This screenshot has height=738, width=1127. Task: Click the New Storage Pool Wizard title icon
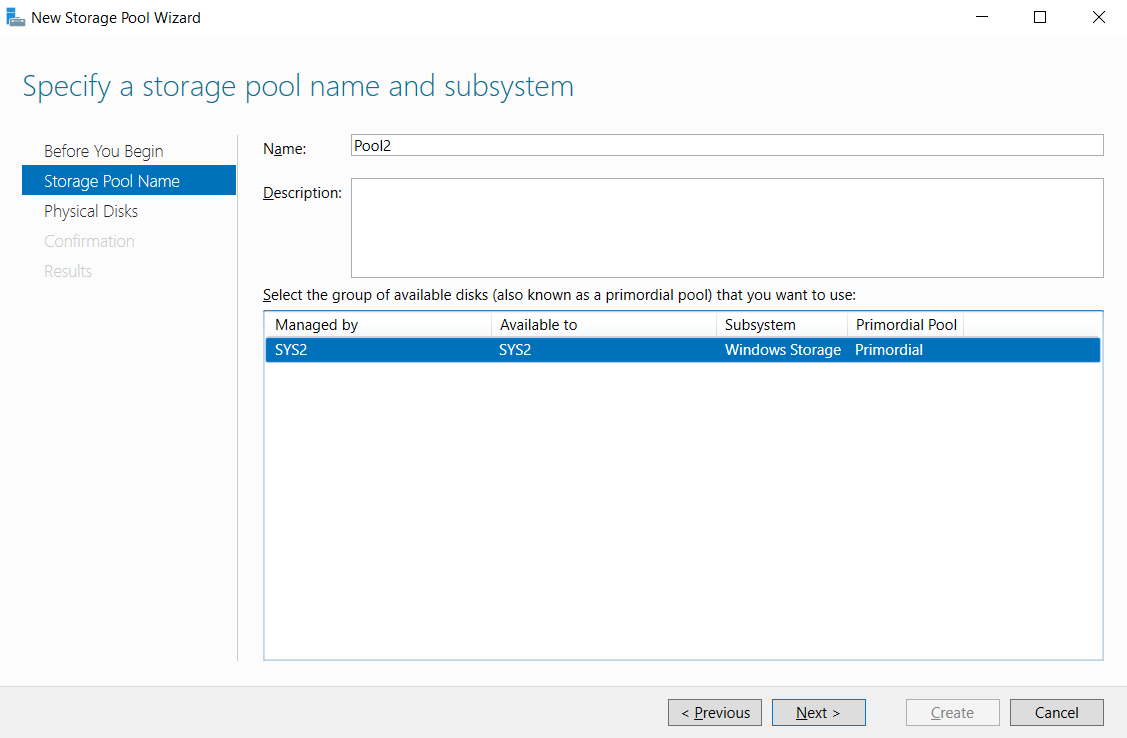pyautogui.click(x=15, y=17)
